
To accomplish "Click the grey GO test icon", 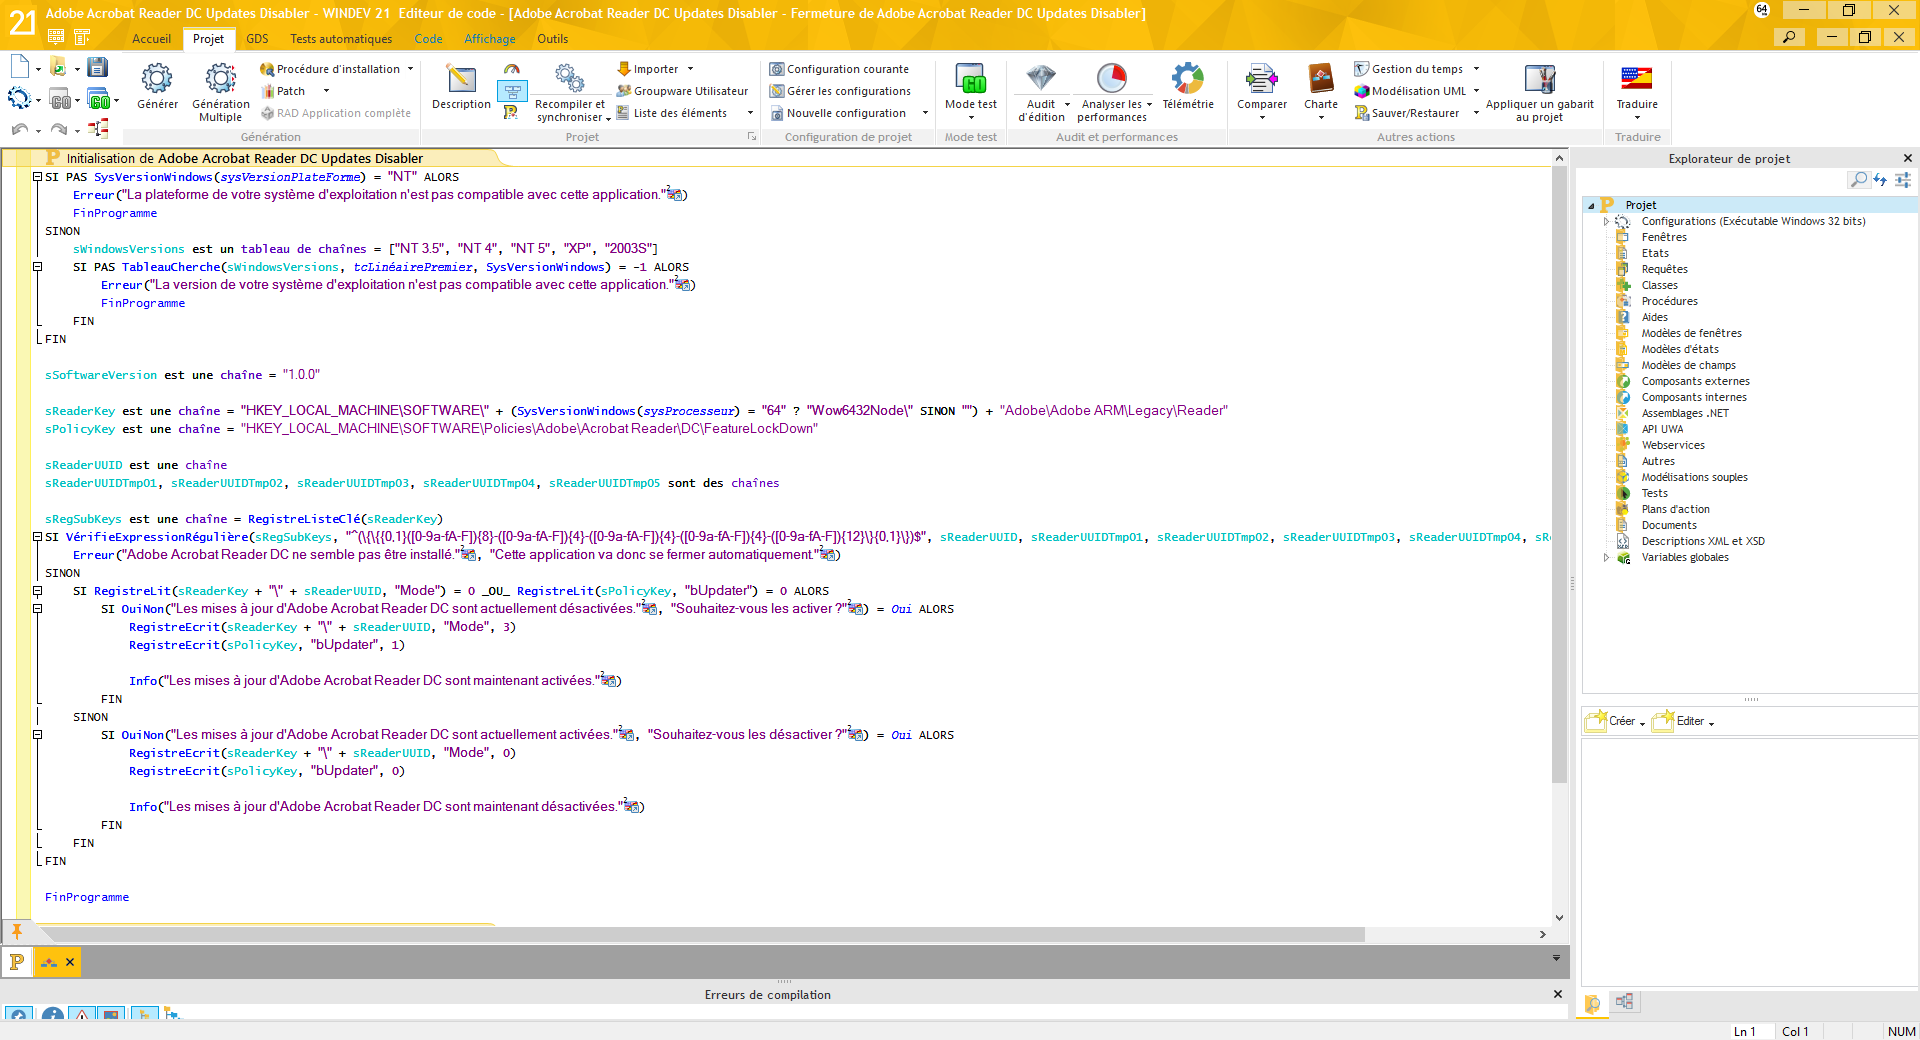I will 61,100.
